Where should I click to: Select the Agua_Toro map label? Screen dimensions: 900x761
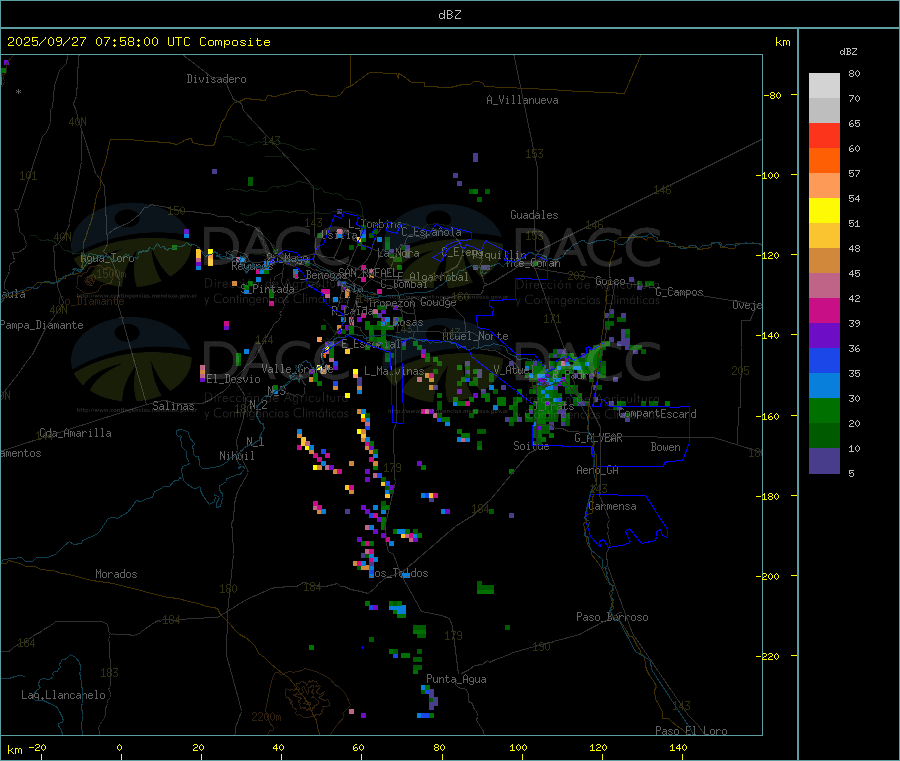click(x=107, y=258)
